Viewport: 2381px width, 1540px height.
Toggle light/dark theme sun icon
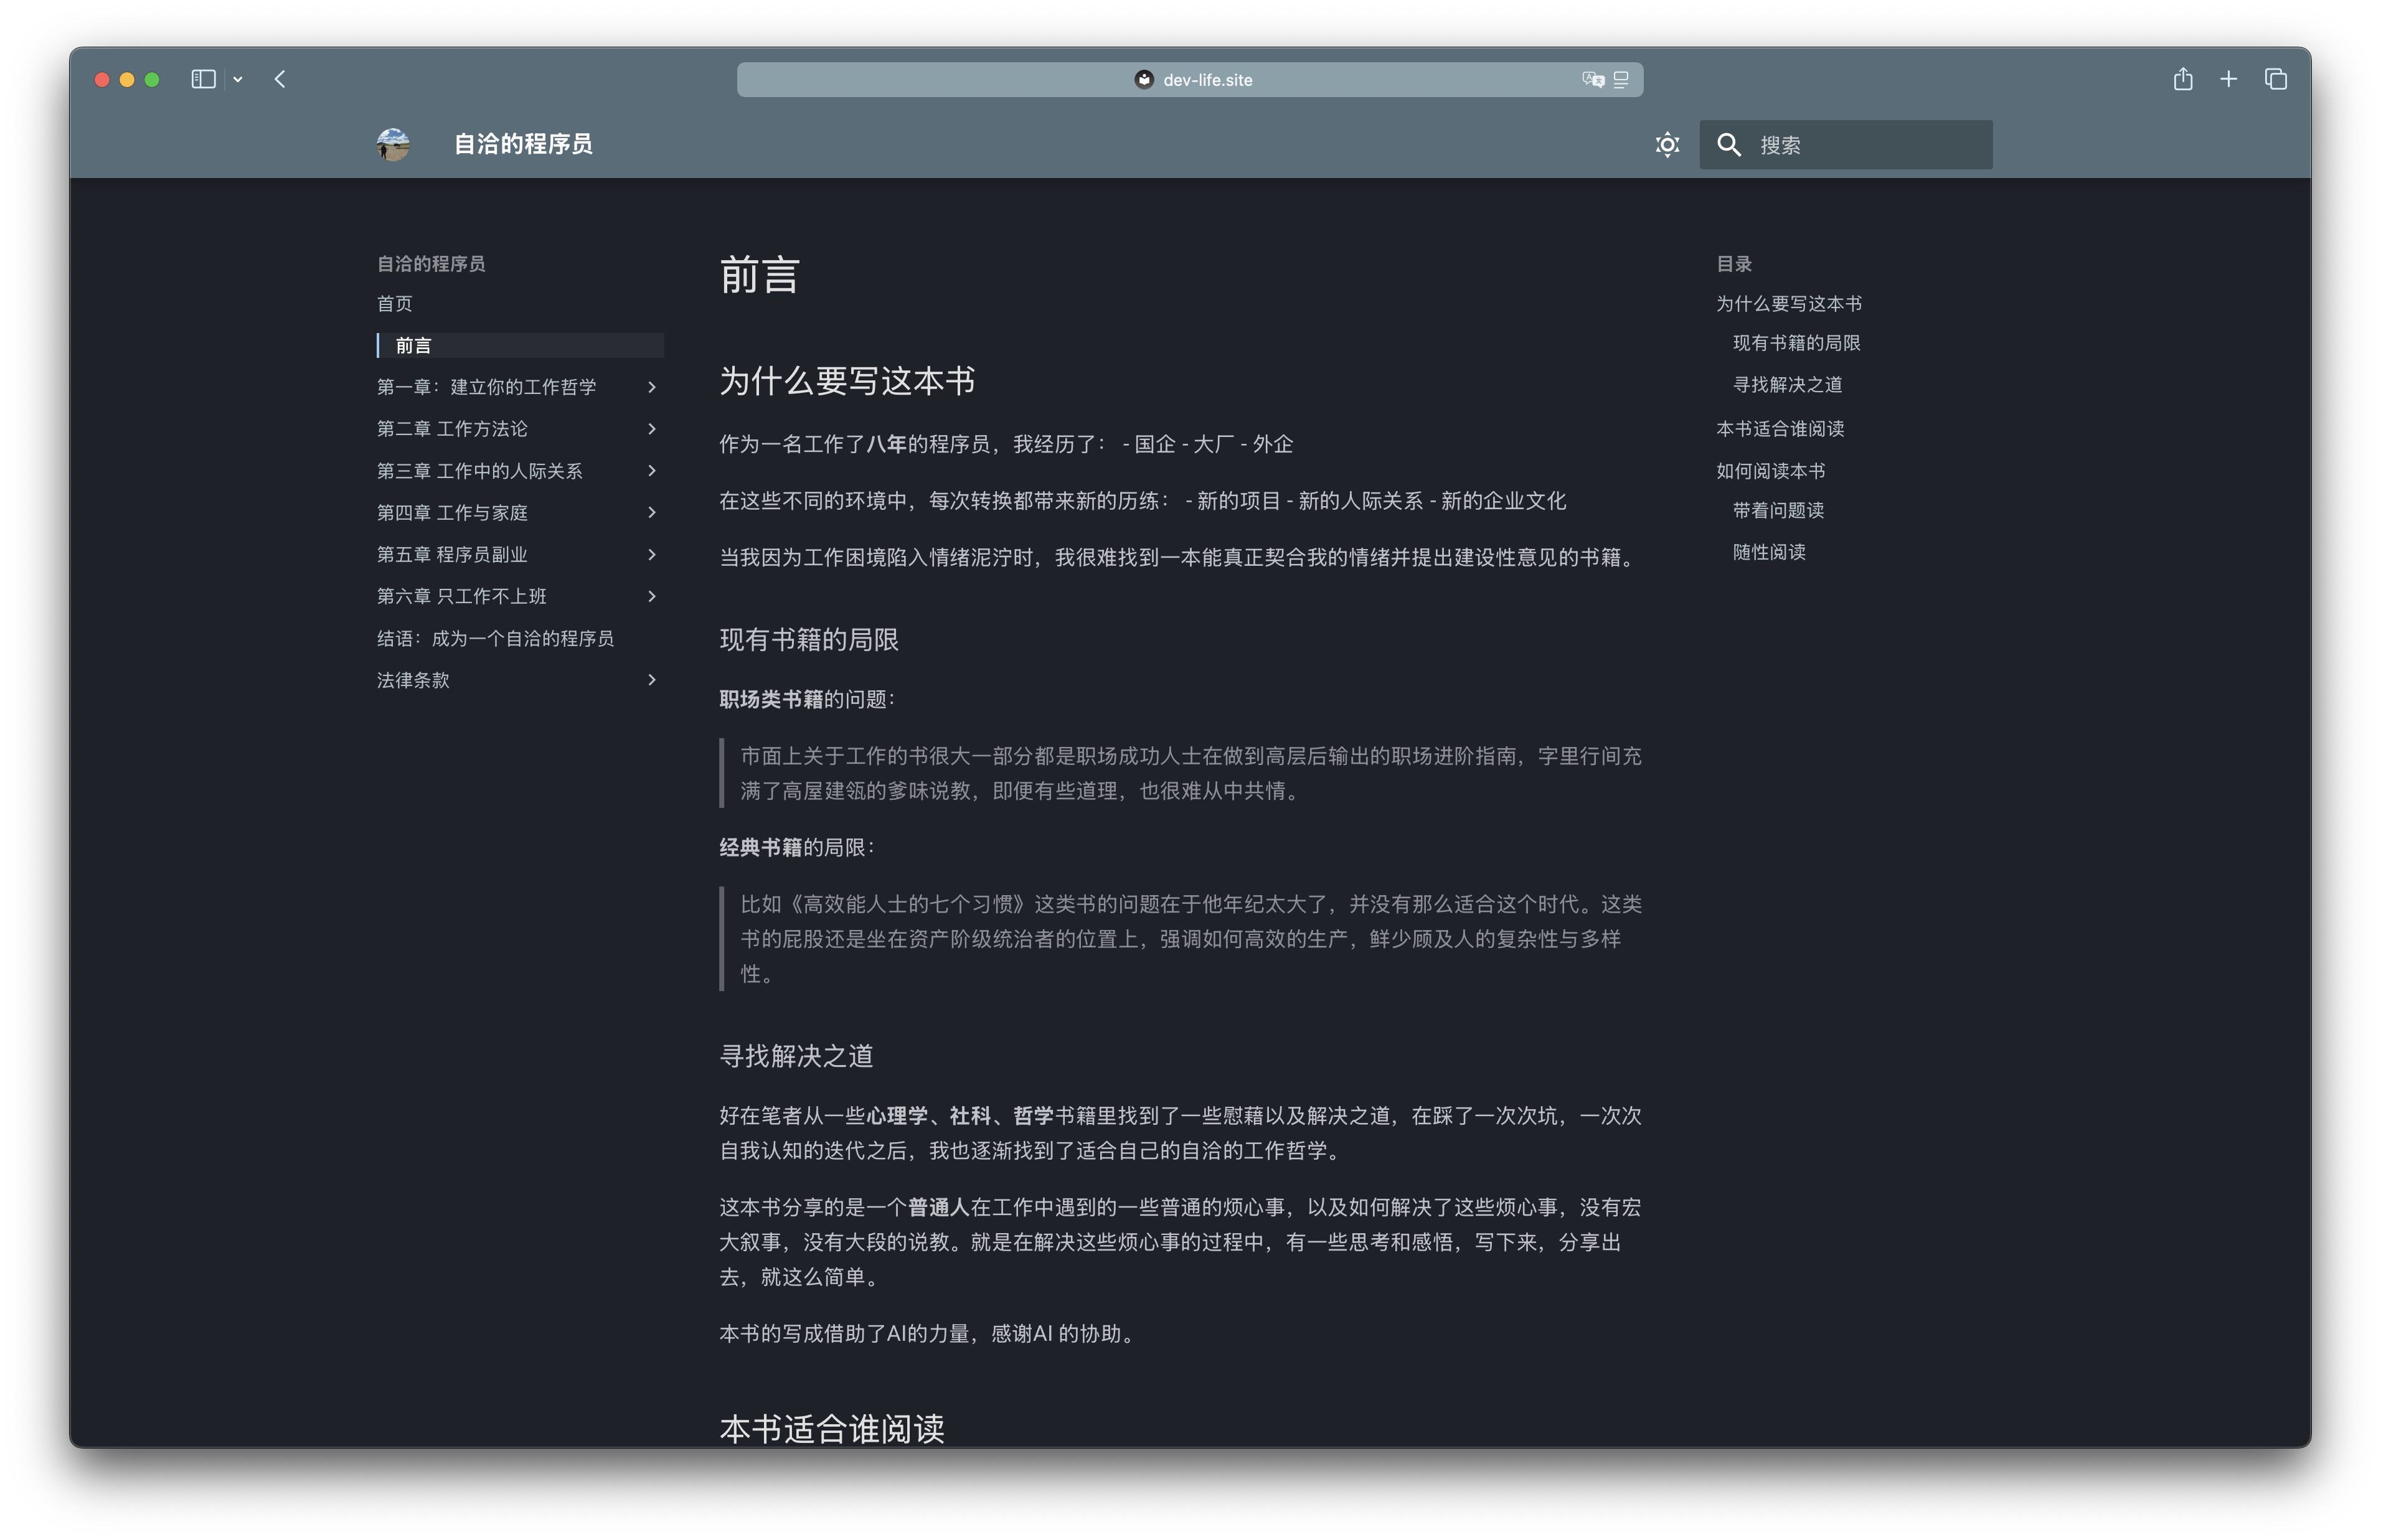point(1666,144)
